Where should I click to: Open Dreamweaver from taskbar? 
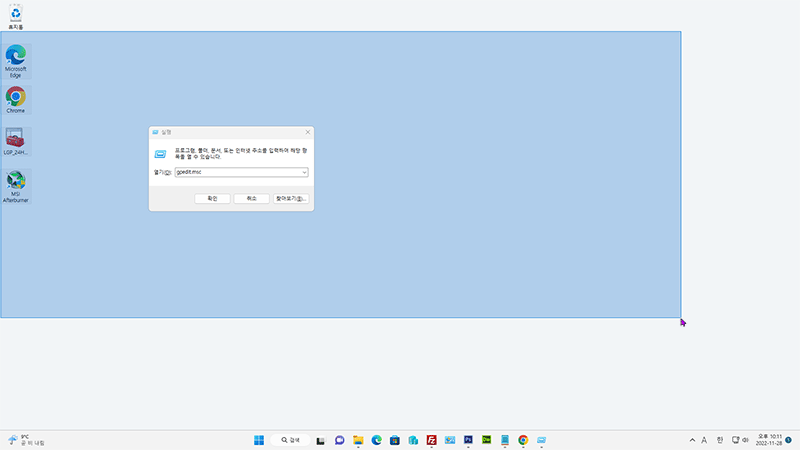[x=487, y=440]
